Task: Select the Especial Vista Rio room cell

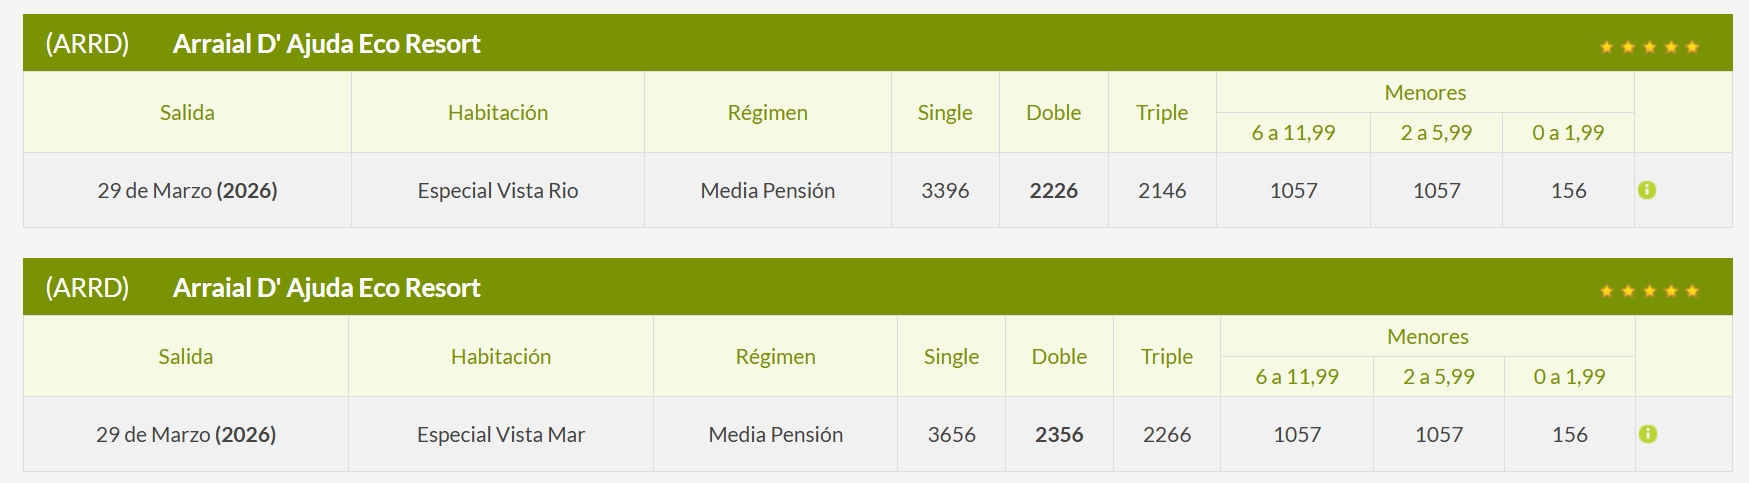Action: click(x=498, y=191)
